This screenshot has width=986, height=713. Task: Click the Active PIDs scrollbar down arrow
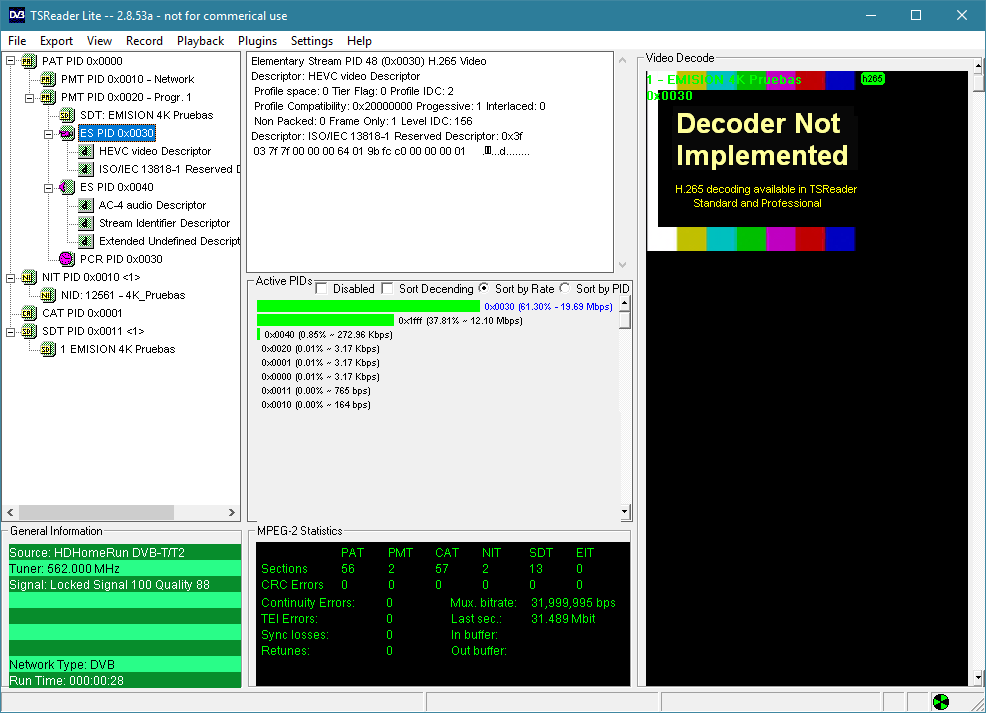[624, 512]
